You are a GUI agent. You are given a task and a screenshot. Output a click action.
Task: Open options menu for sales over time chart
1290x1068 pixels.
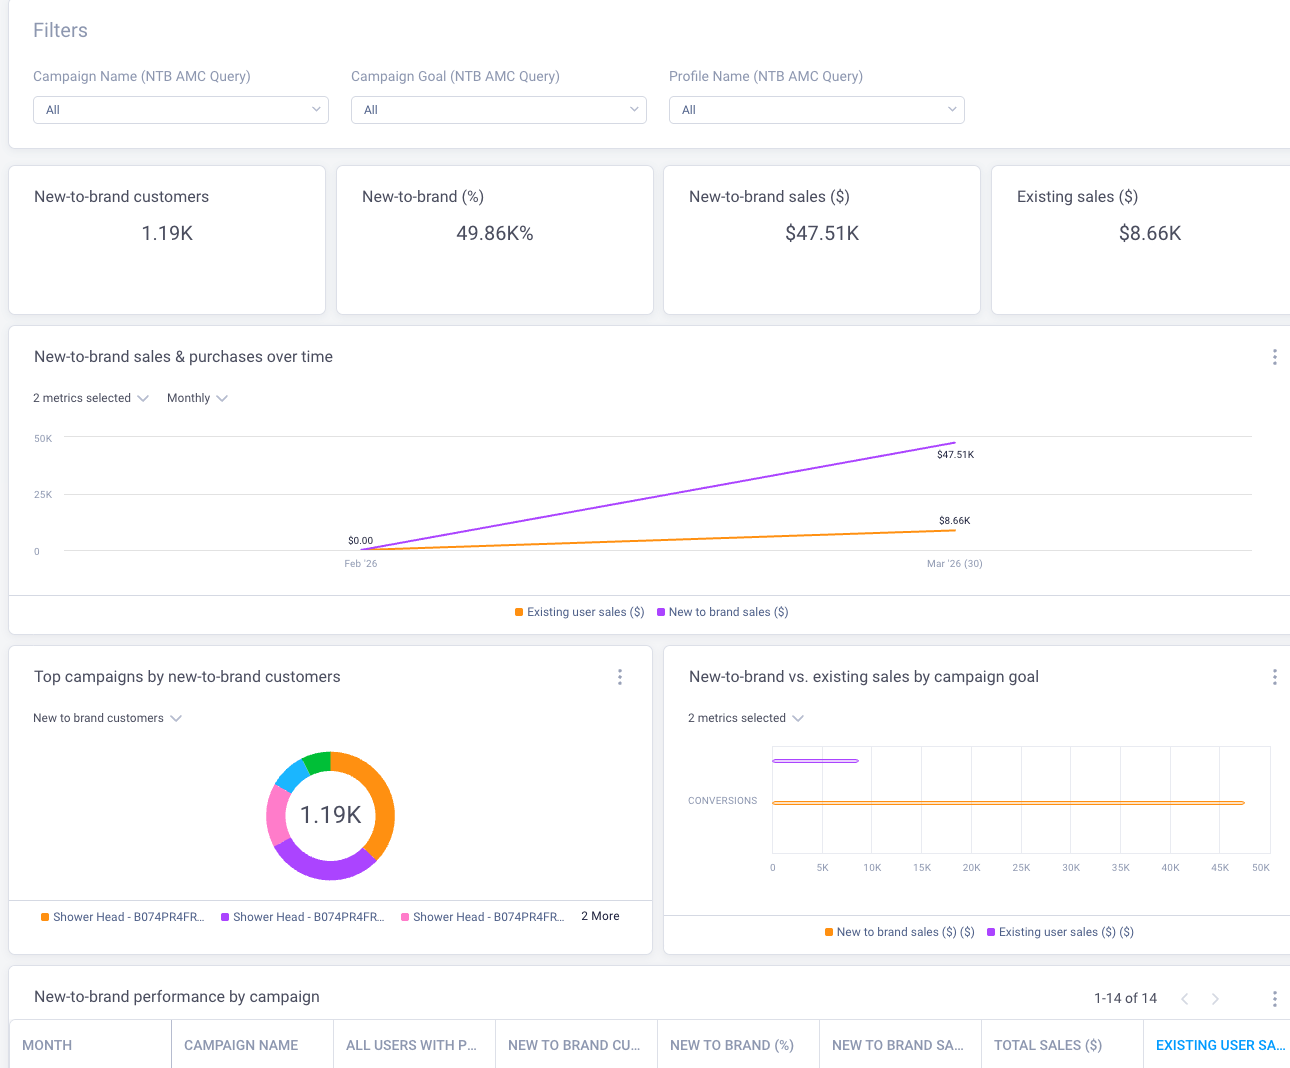pyautogui.click(x=1274, y=357)
